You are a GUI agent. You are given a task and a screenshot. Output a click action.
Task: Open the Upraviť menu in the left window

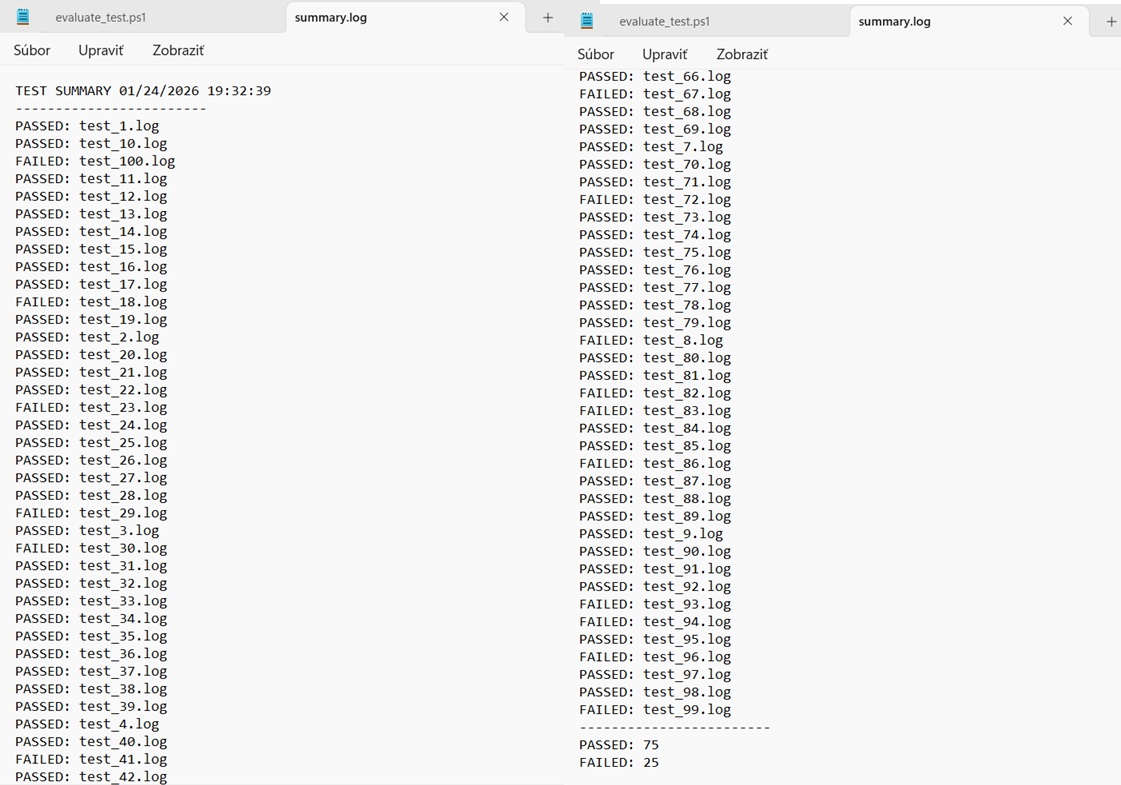click(x=101, y=50)
